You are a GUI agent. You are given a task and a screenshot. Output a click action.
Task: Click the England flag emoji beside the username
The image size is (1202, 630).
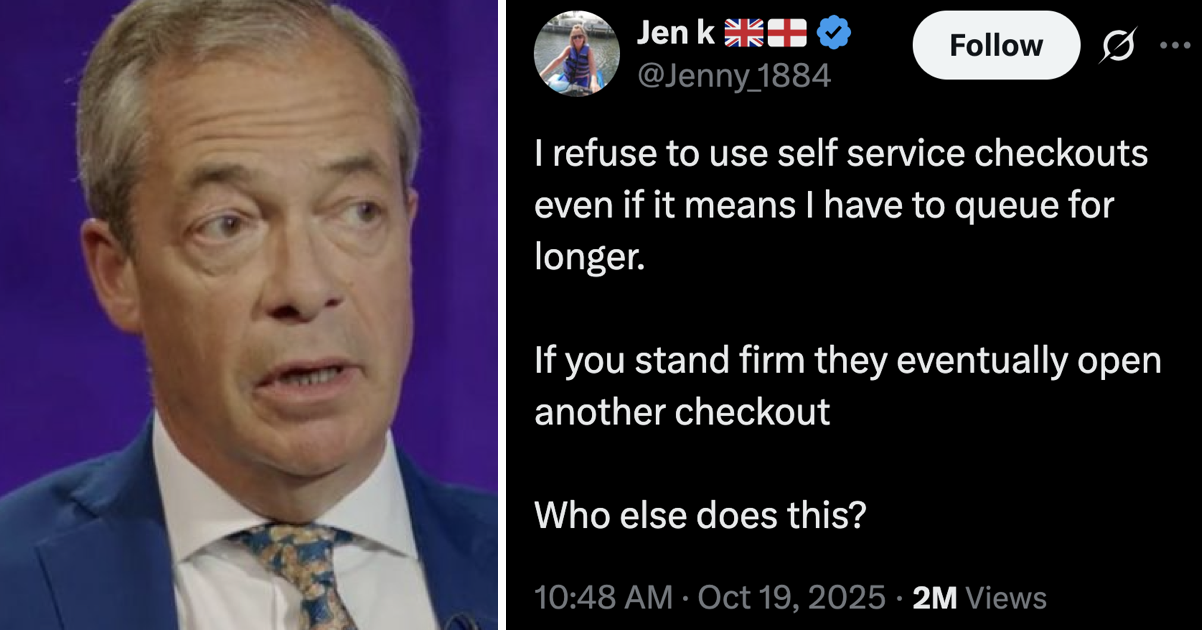786,31
